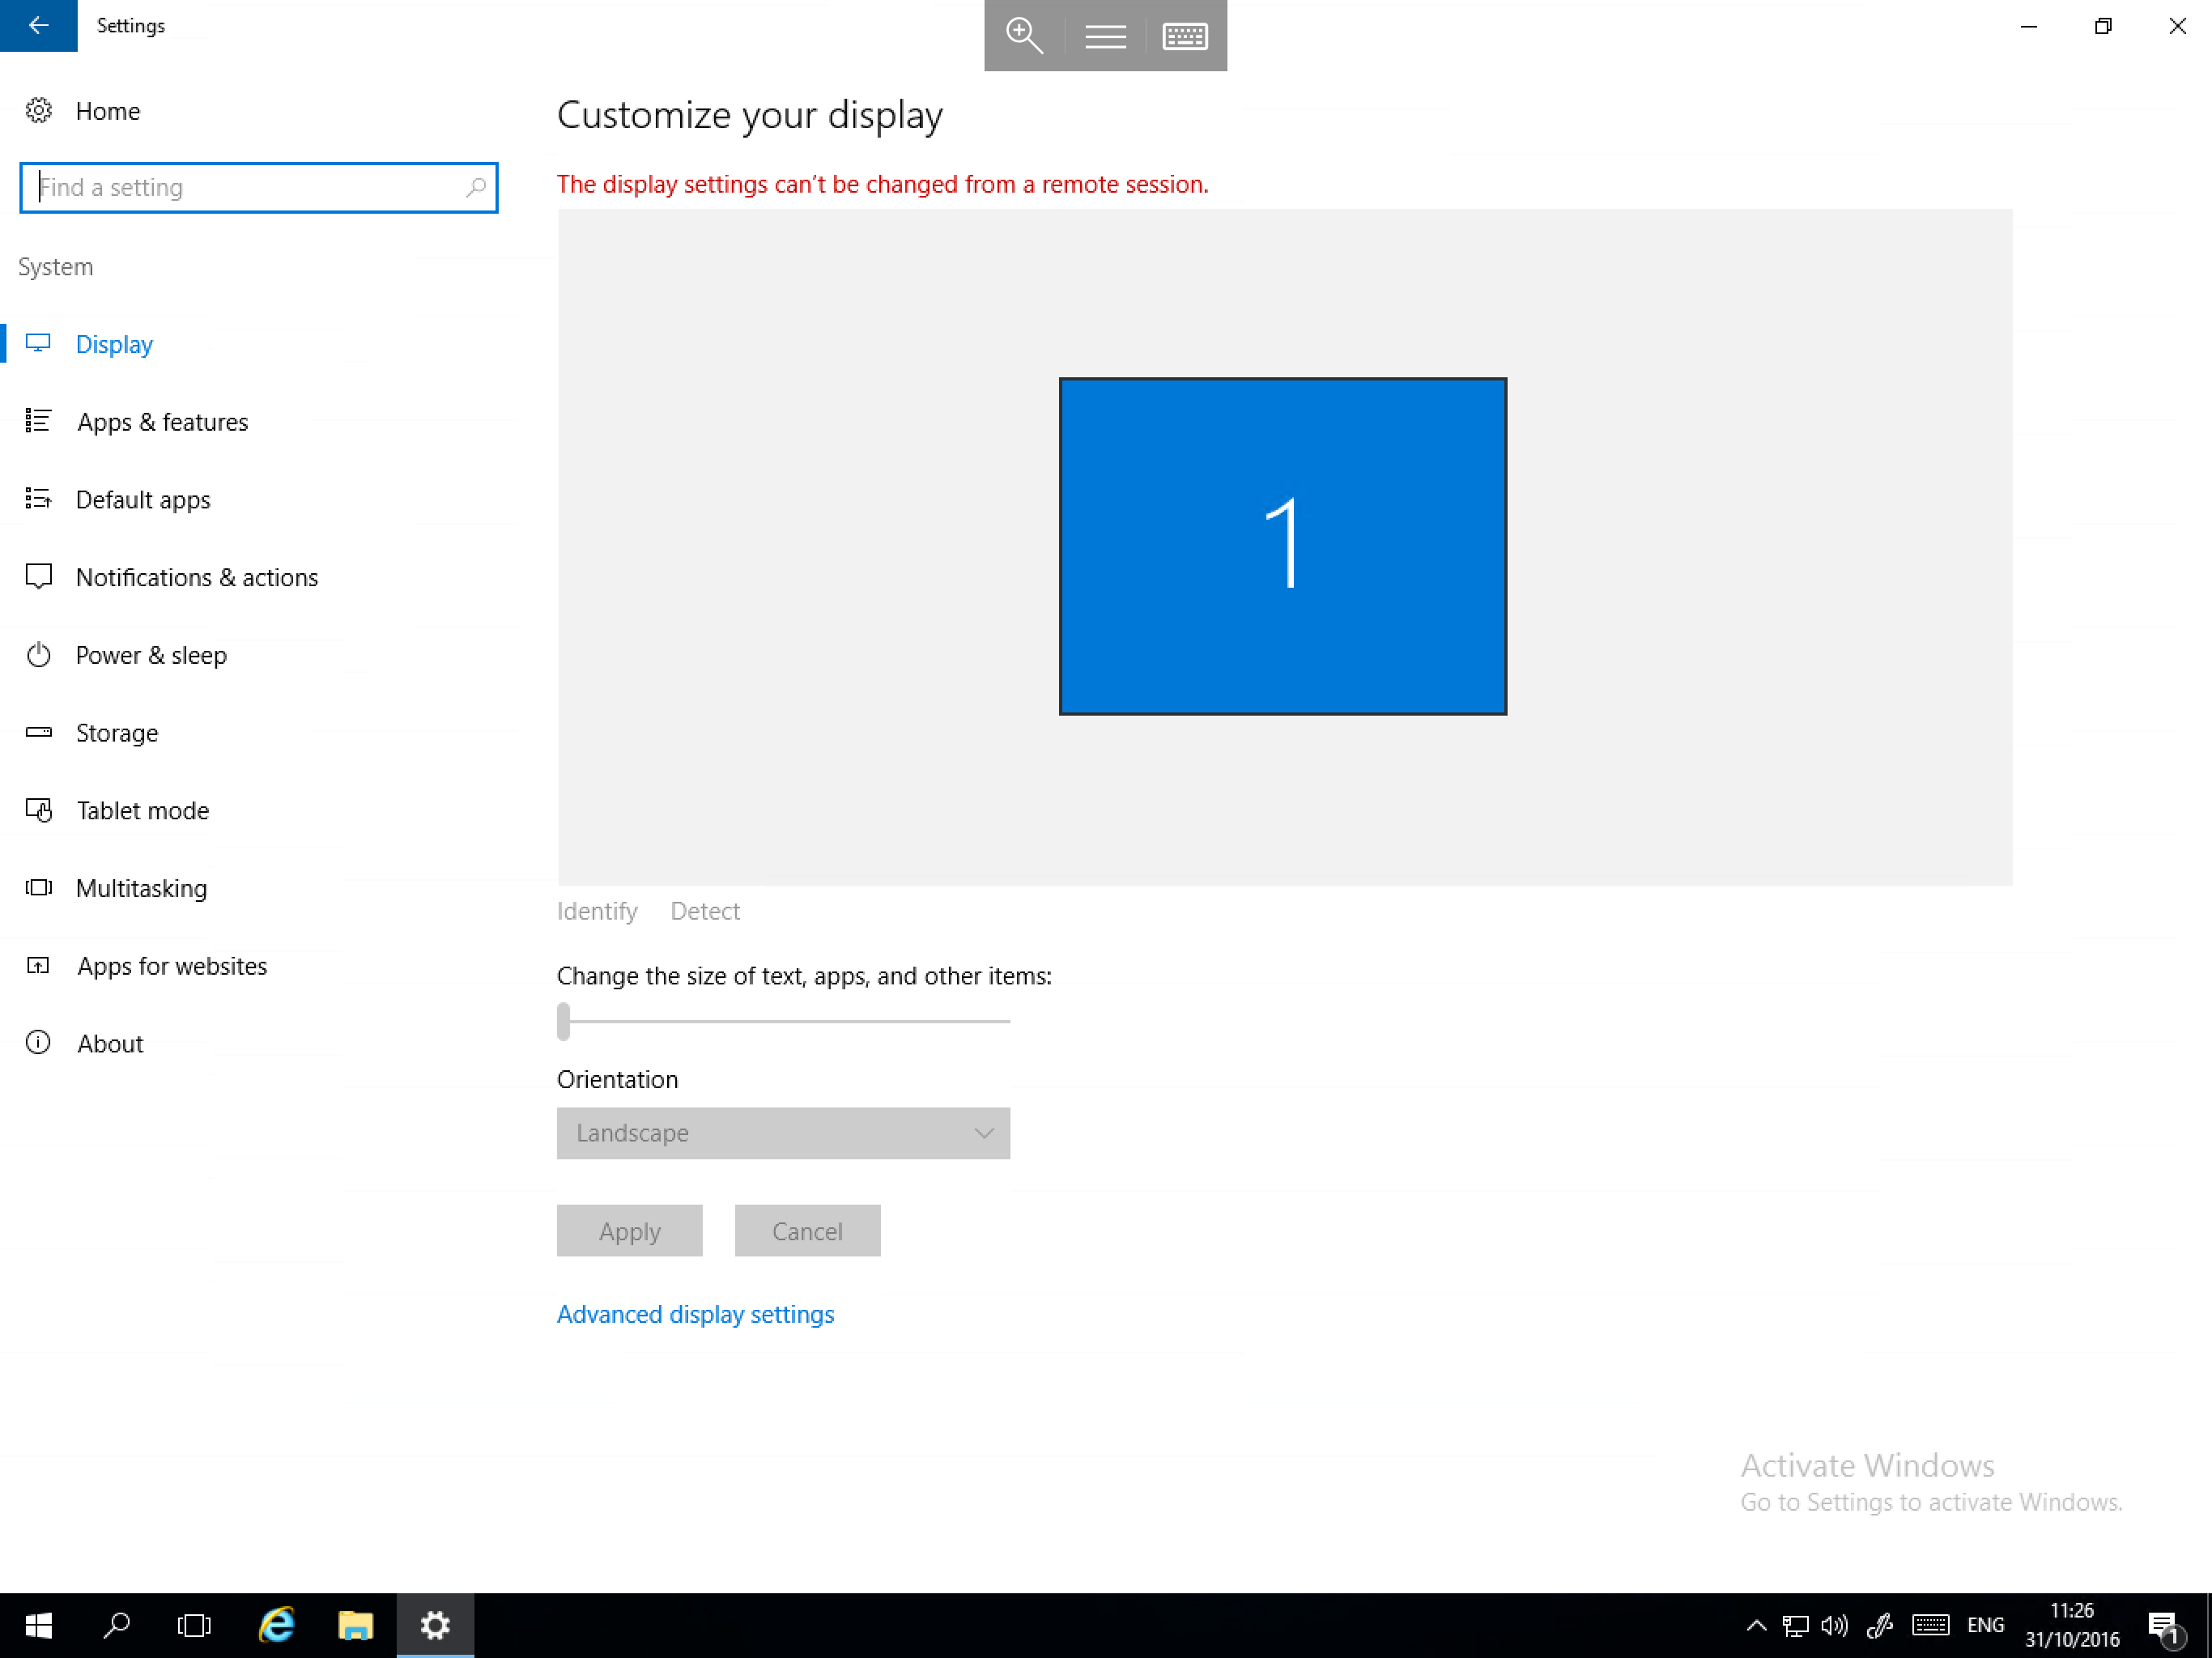Viewport: 2212px width, 1658px height.
Task: Expand the Orientation Landscape dropdown
Action: [x=783, y=1133]
